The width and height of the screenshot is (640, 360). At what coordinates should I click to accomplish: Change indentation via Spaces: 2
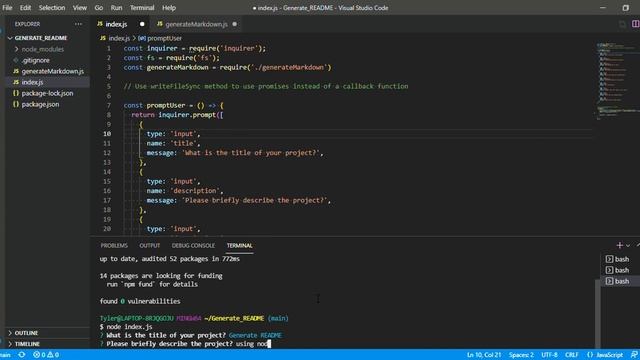[521, 355]
